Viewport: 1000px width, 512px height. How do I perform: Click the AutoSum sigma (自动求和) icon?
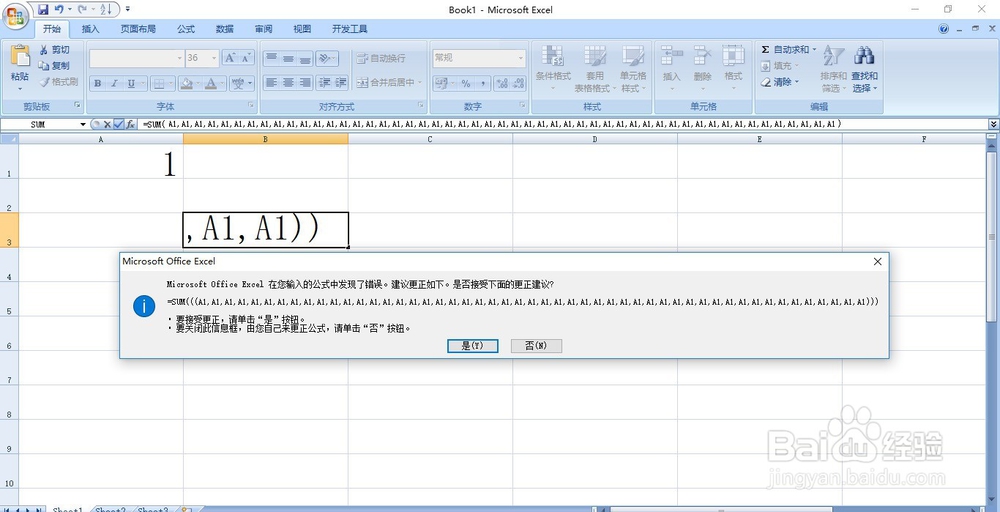click(765, 49)
